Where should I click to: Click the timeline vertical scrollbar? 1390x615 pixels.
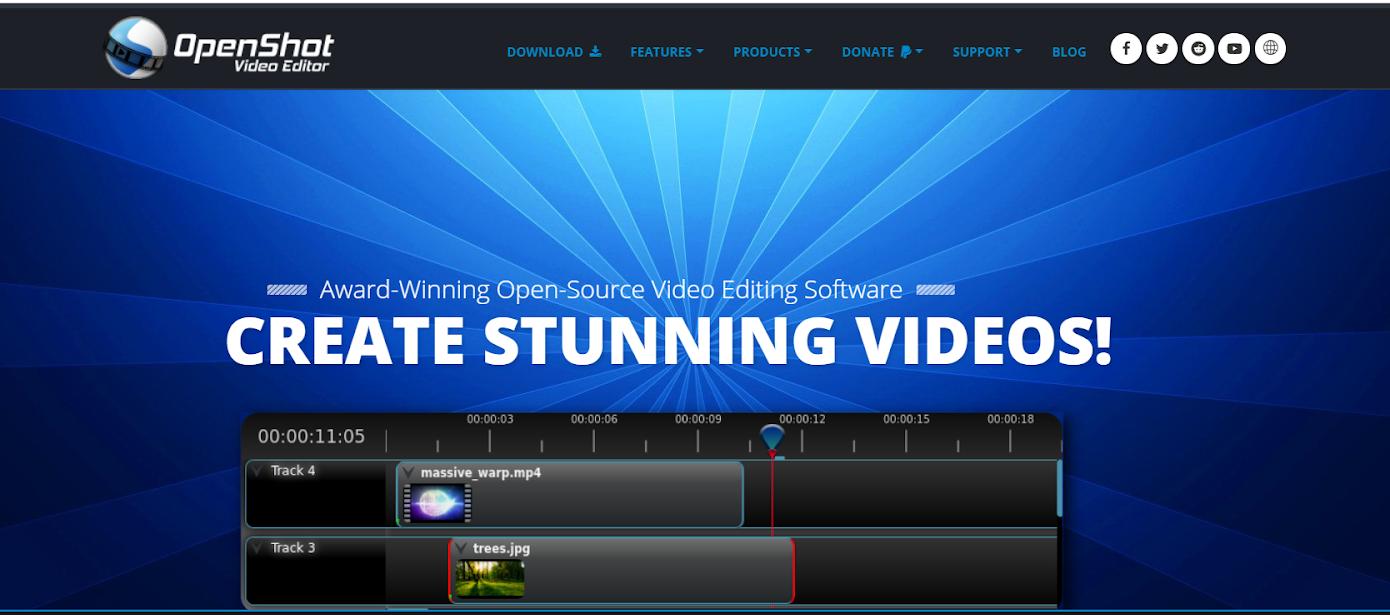coord(1059,488)
